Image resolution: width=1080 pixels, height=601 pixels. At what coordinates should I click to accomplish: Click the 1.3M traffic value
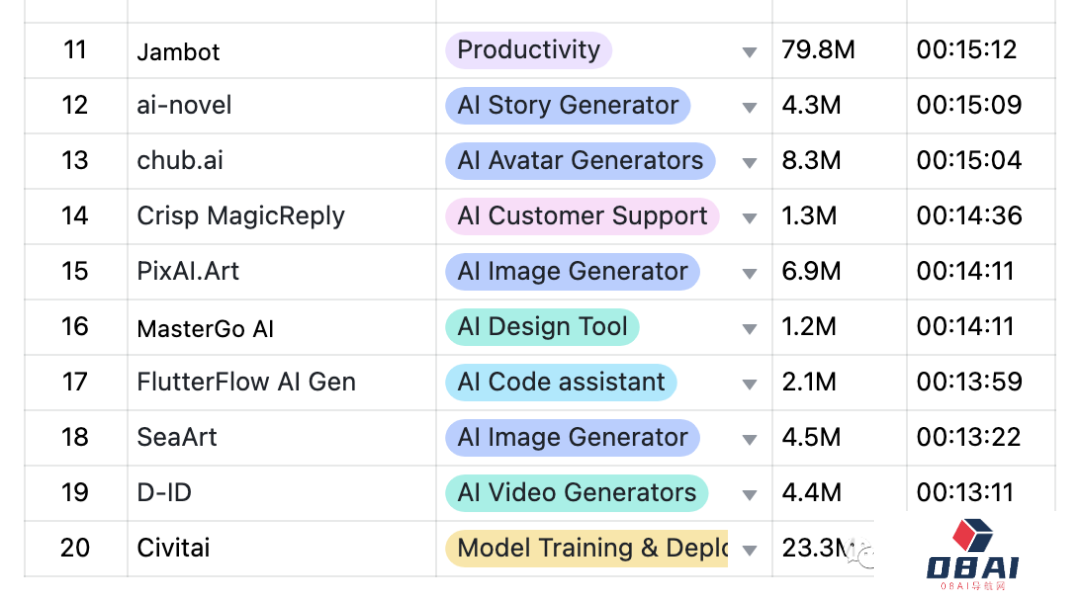click(809, 216)
